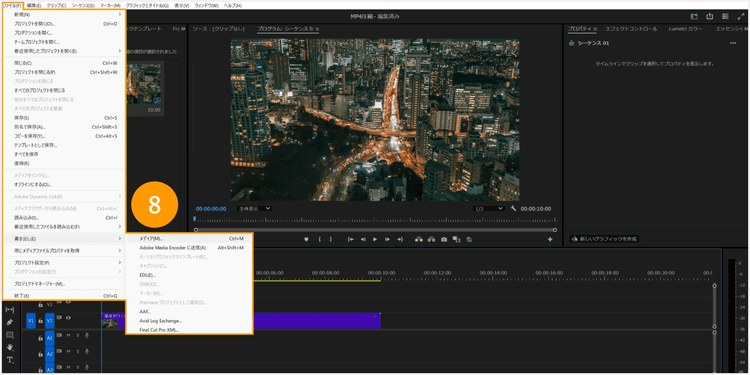Open the シーケンス(S) menu

83,5
